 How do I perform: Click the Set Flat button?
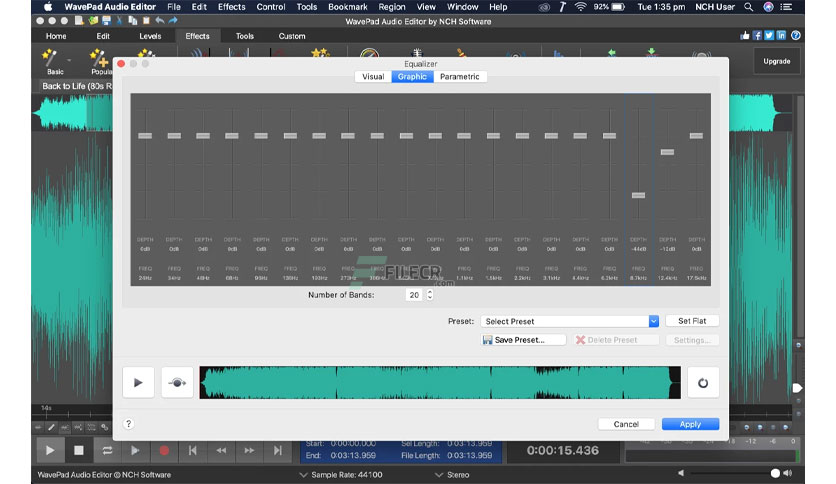pos(692,321)
